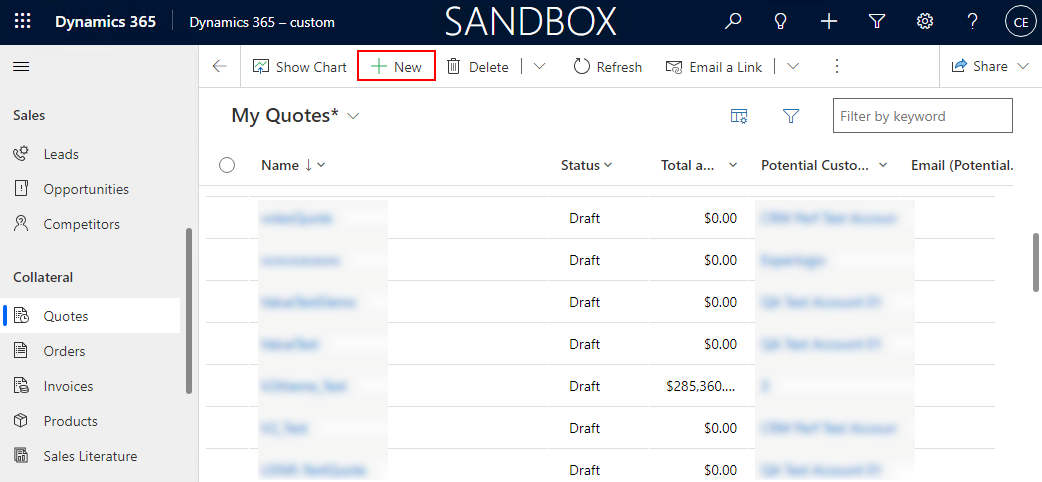Open the Status column header menu

[x=586, y=165]
